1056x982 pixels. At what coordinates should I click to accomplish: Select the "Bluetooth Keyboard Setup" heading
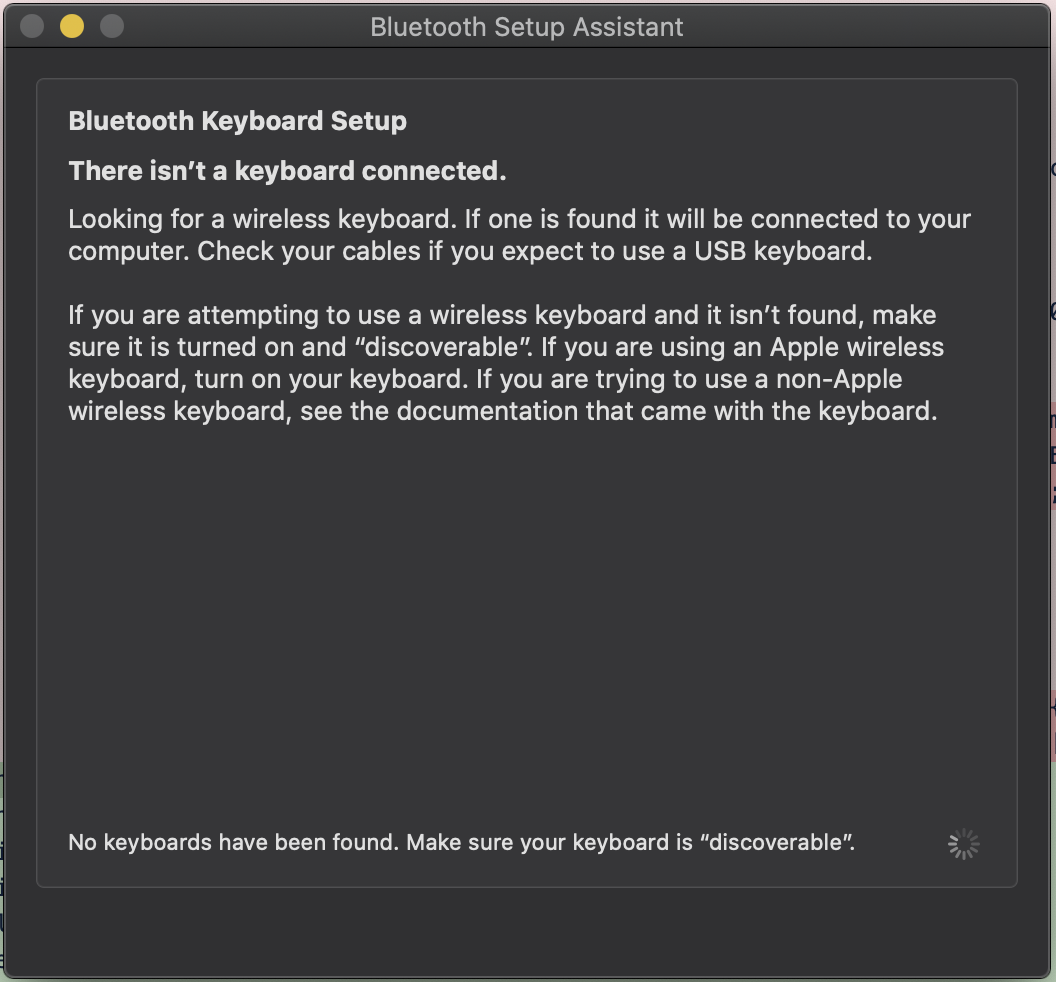point(237,122)
